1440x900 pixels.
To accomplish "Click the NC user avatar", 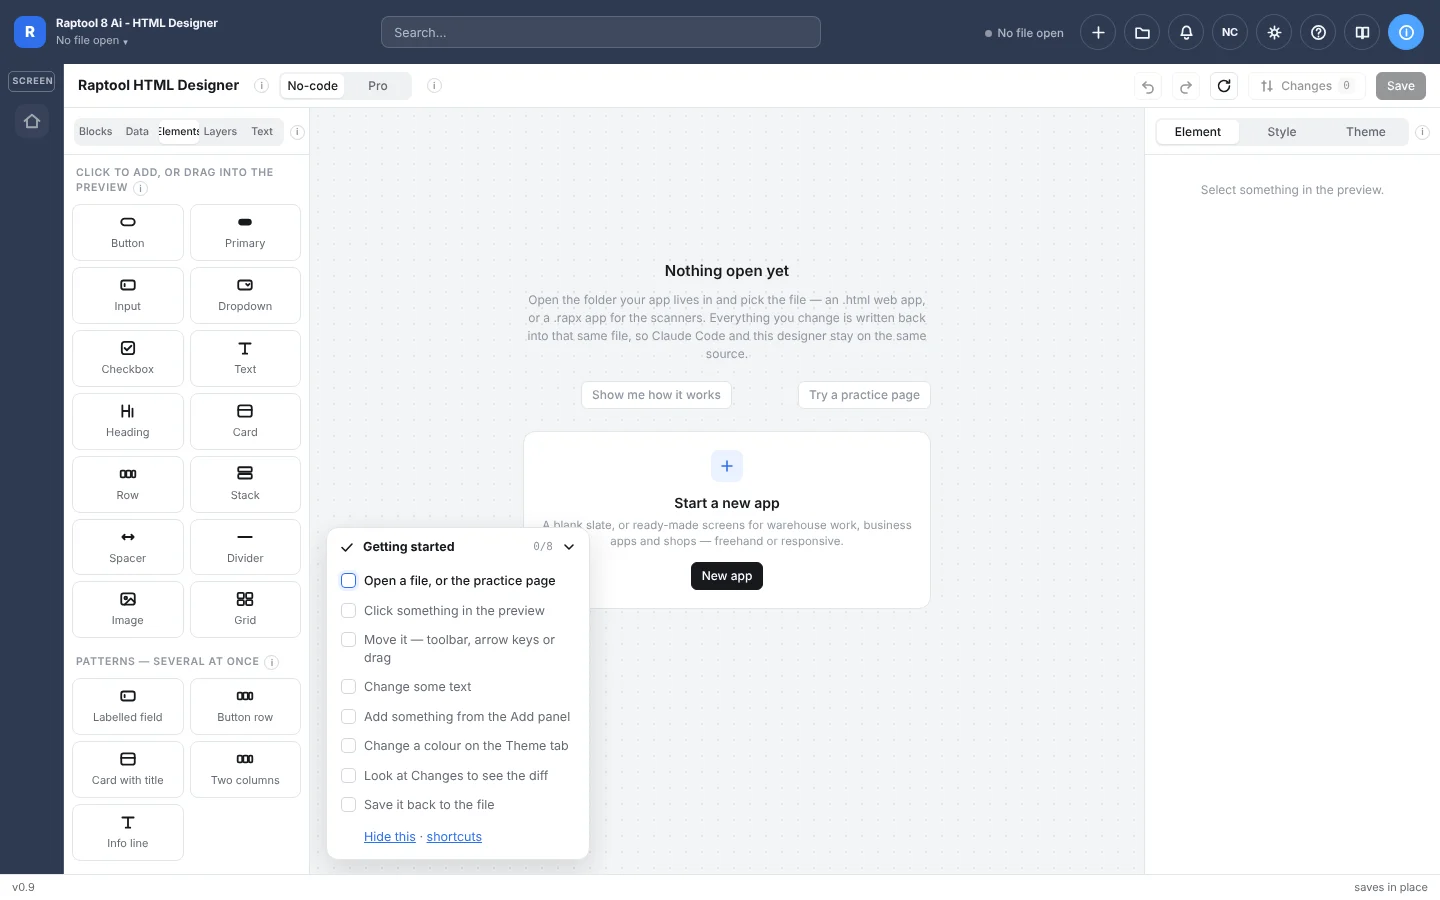I will [1230, 32].
